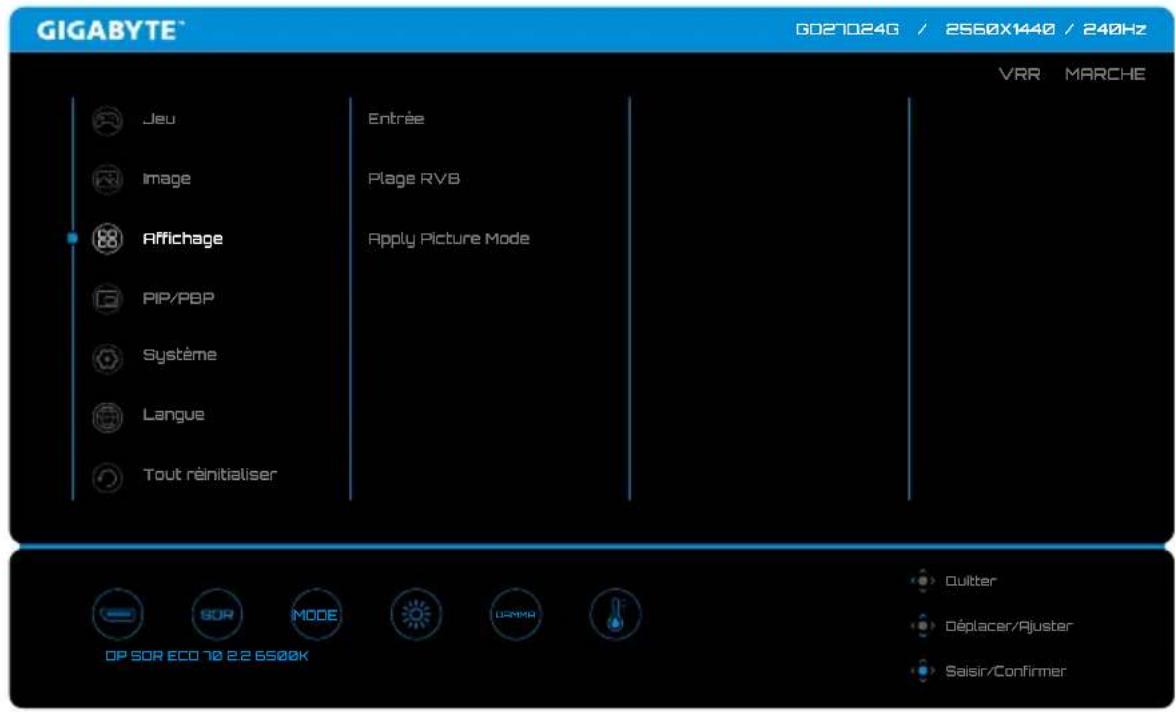Click the joystick icon beside Quitter

pos(922,581)
